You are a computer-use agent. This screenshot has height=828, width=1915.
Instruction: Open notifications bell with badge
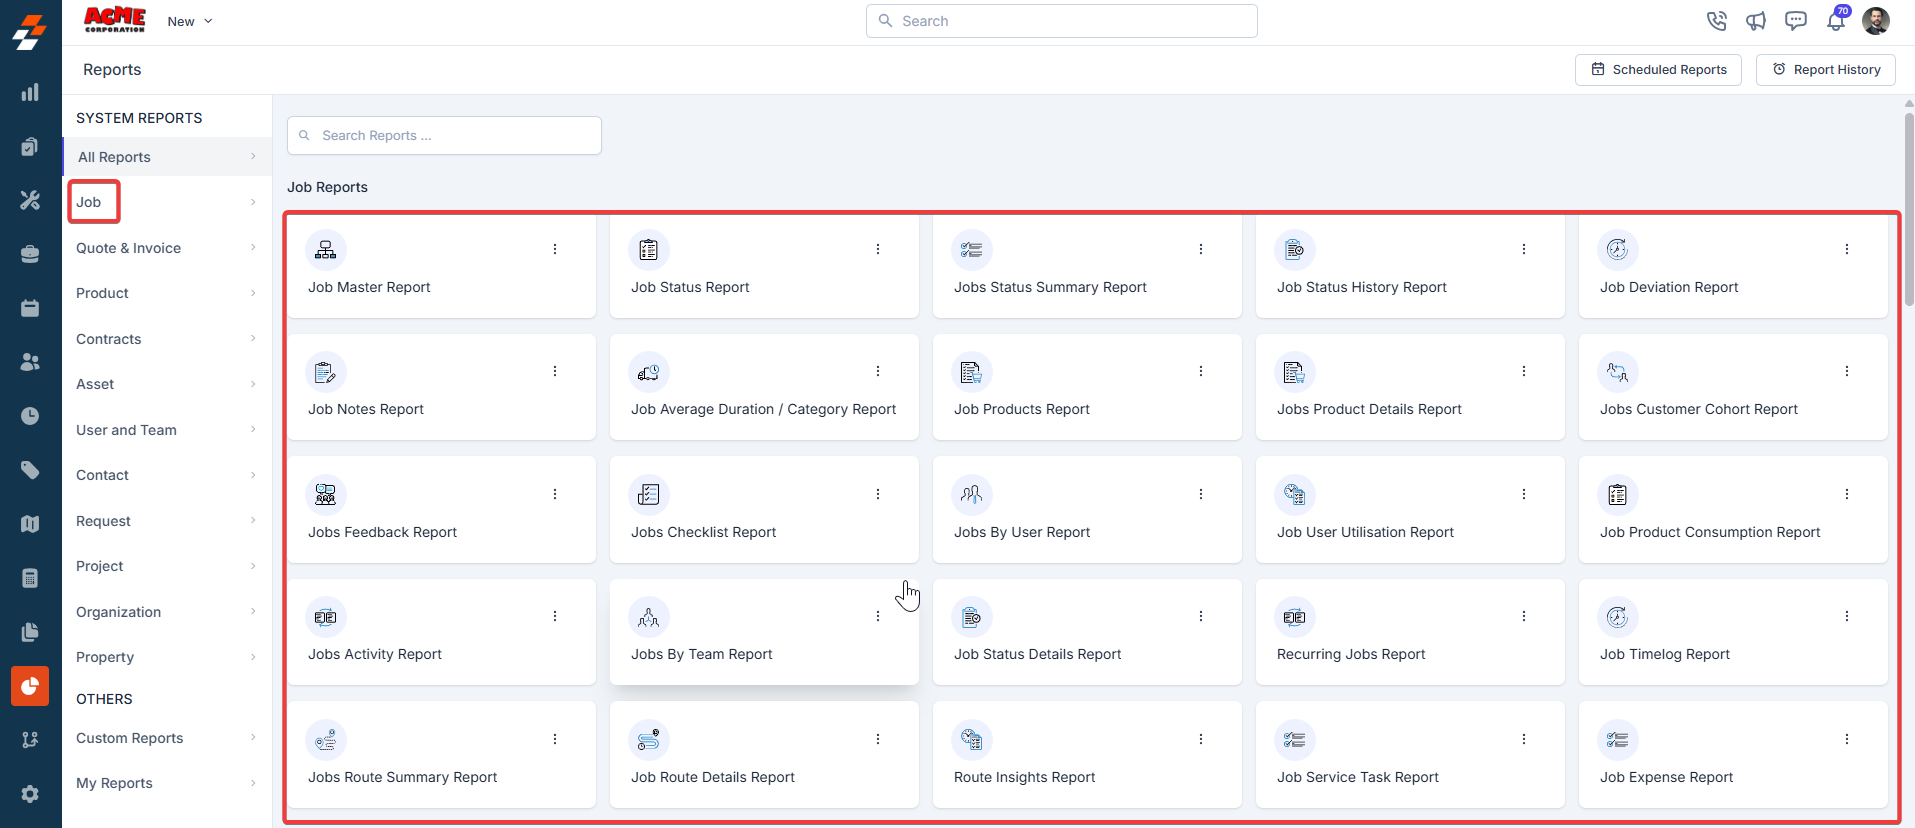pos(1836,20)
